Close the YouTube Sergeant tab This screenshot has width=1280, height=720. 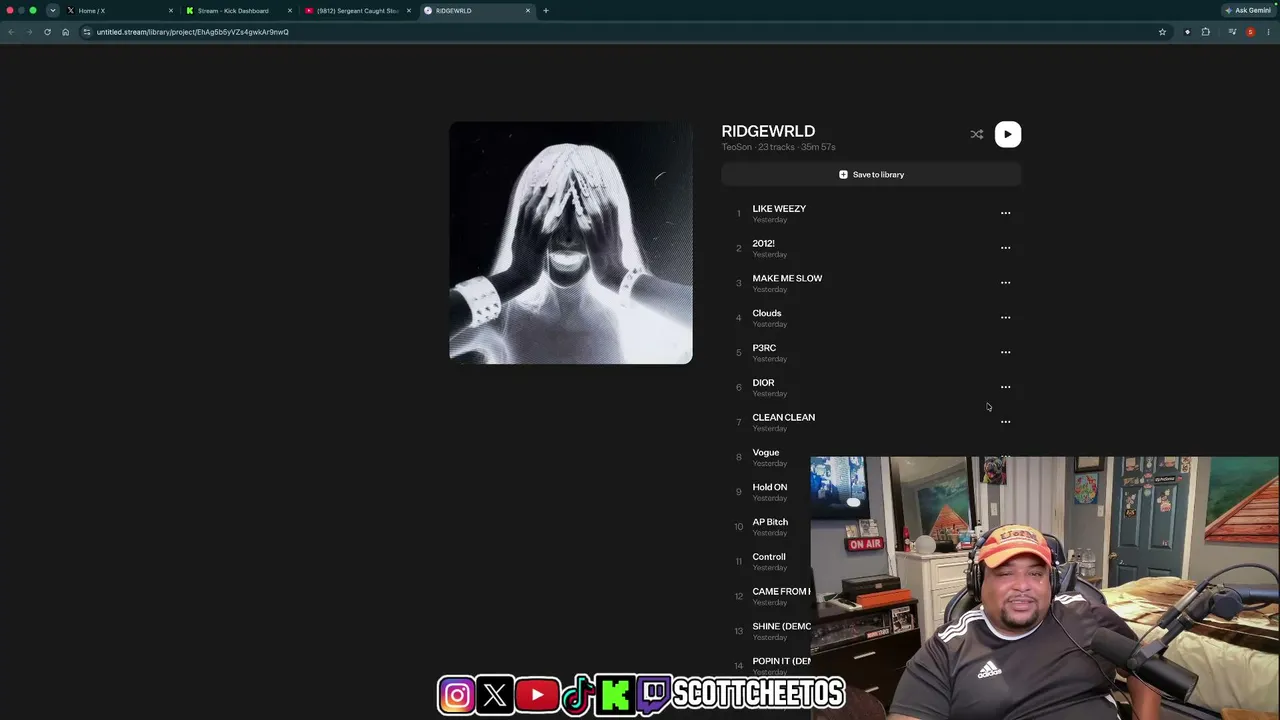coord(409,11)
